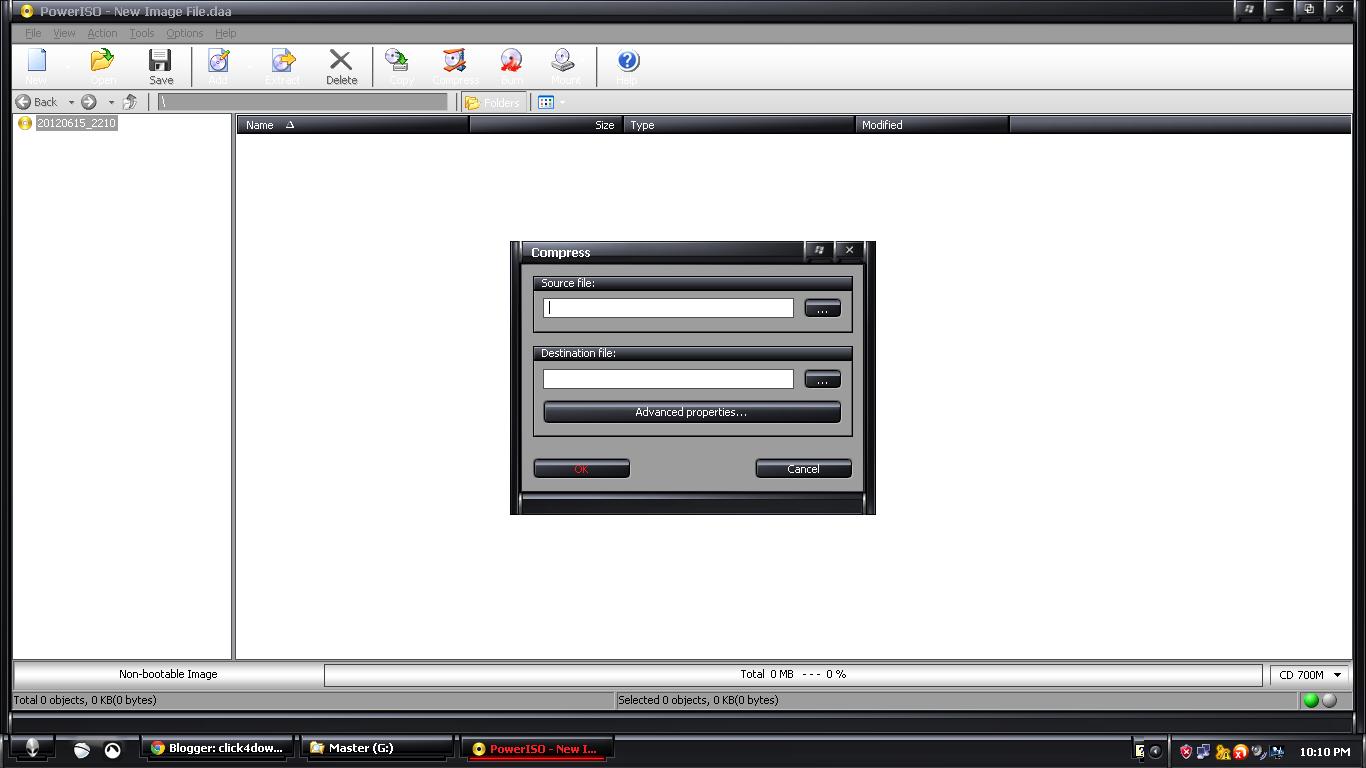Click the Up one level icon

coord(130,102)
